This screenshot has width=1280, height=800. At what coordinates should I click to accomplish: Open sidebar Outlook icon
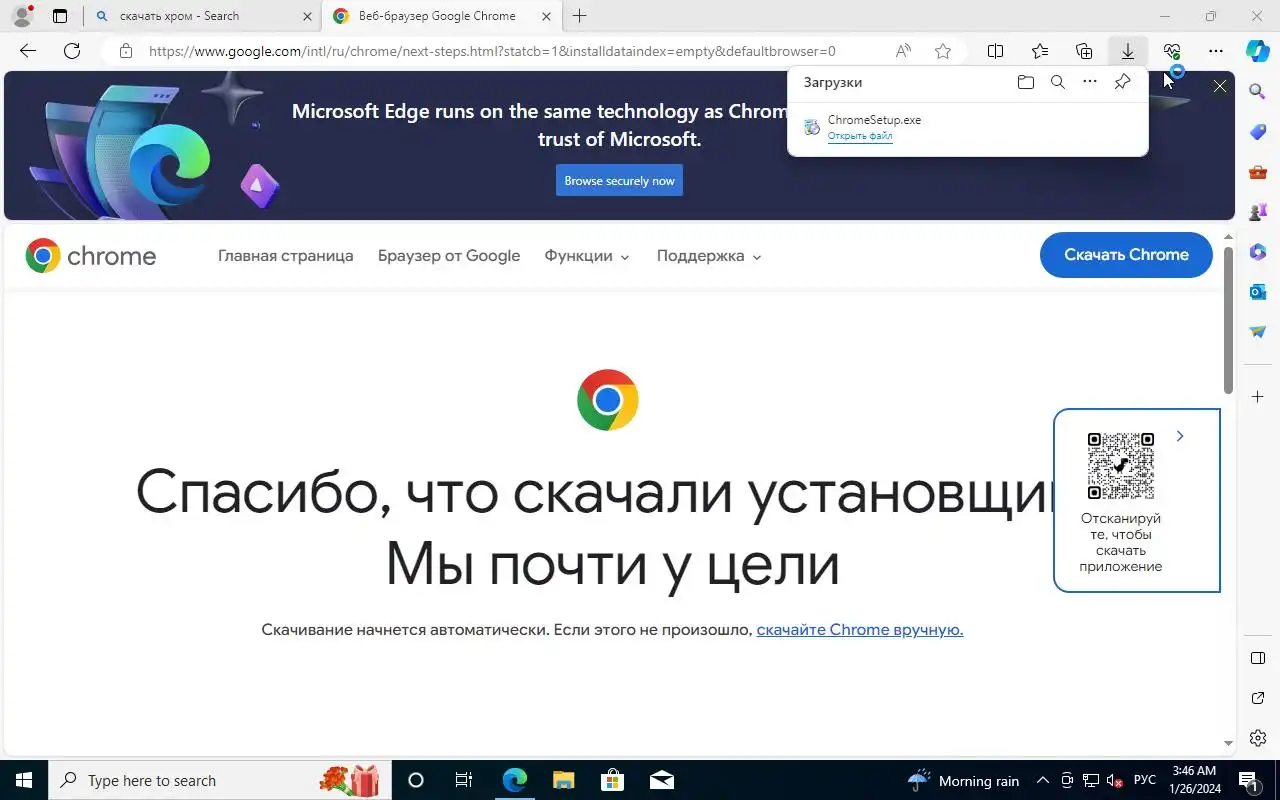pos(1258,292)
